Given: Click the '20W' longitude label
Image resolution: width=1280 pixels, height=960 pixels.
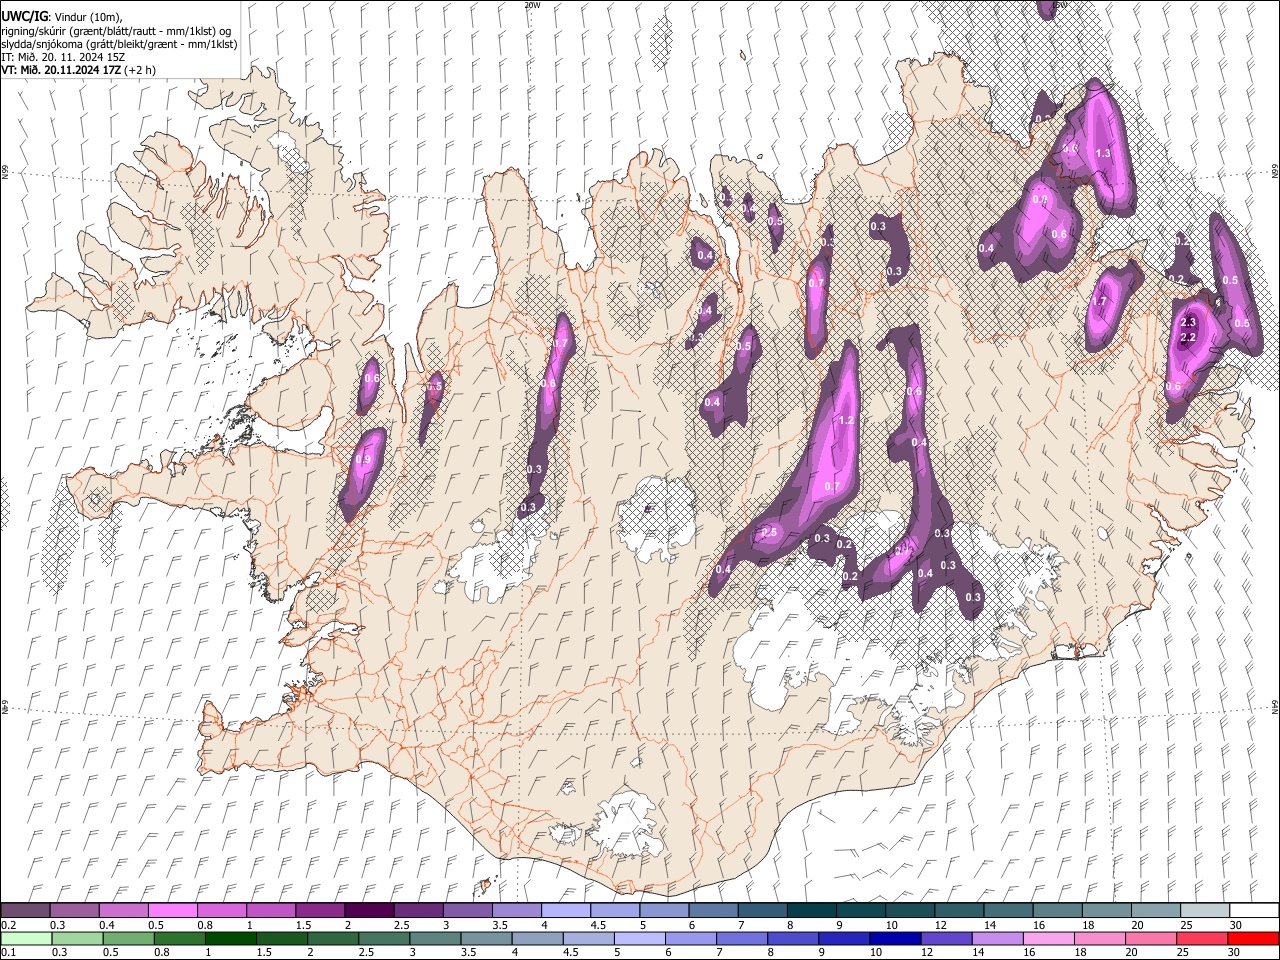Looking at the screenshot, I should (531, 5).
